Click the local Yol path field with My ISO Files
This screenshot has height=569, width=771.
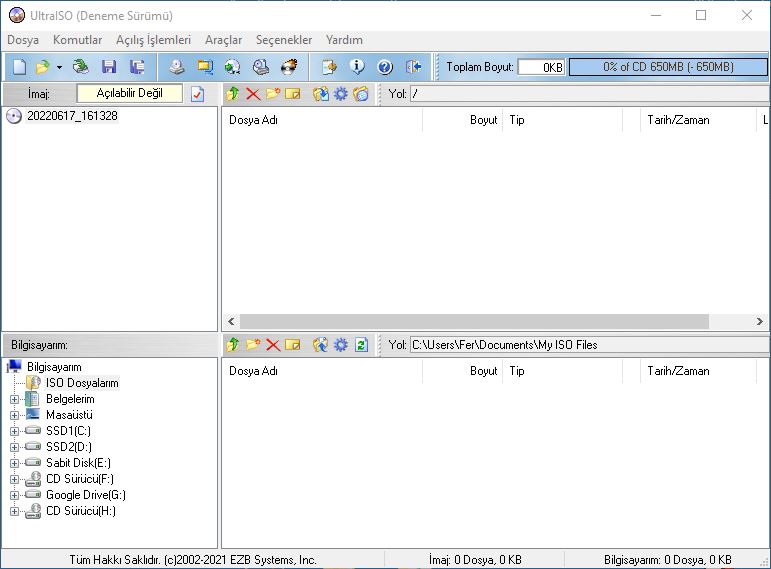(590, 345)
